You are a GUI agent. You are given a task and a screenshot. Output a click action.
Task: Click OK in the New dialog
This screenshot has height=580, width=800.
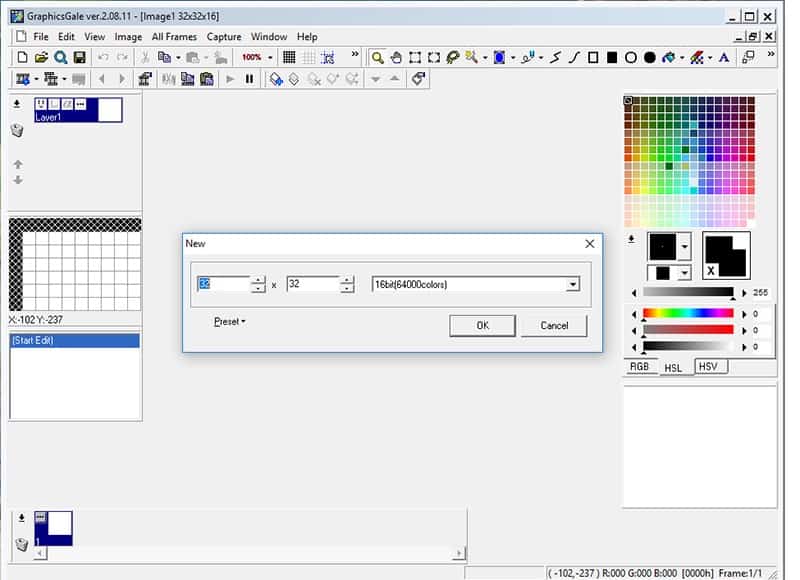coord(483,325)
